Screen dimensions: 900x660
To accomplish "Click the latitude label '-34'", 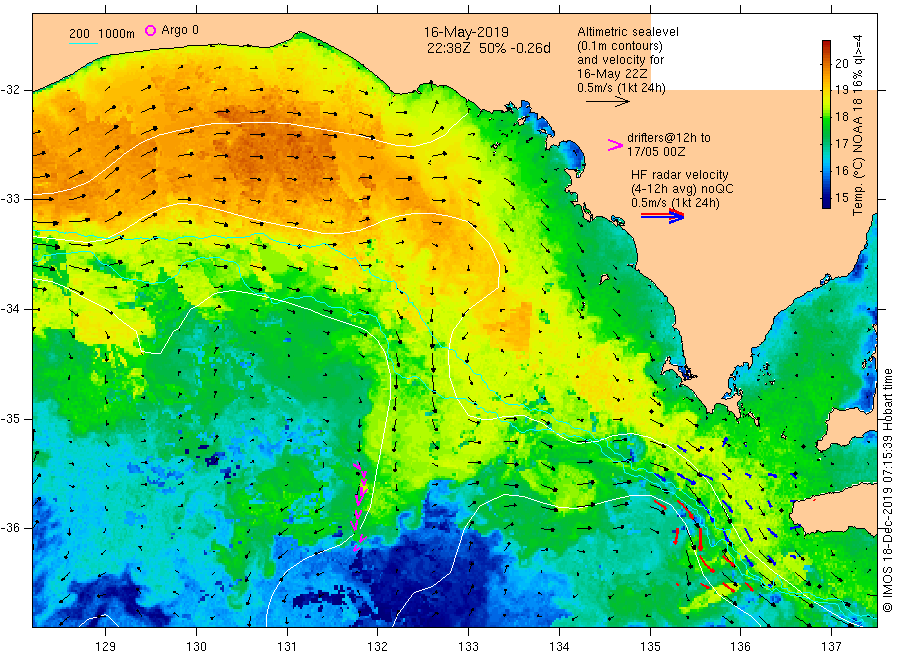I will 11,309.
